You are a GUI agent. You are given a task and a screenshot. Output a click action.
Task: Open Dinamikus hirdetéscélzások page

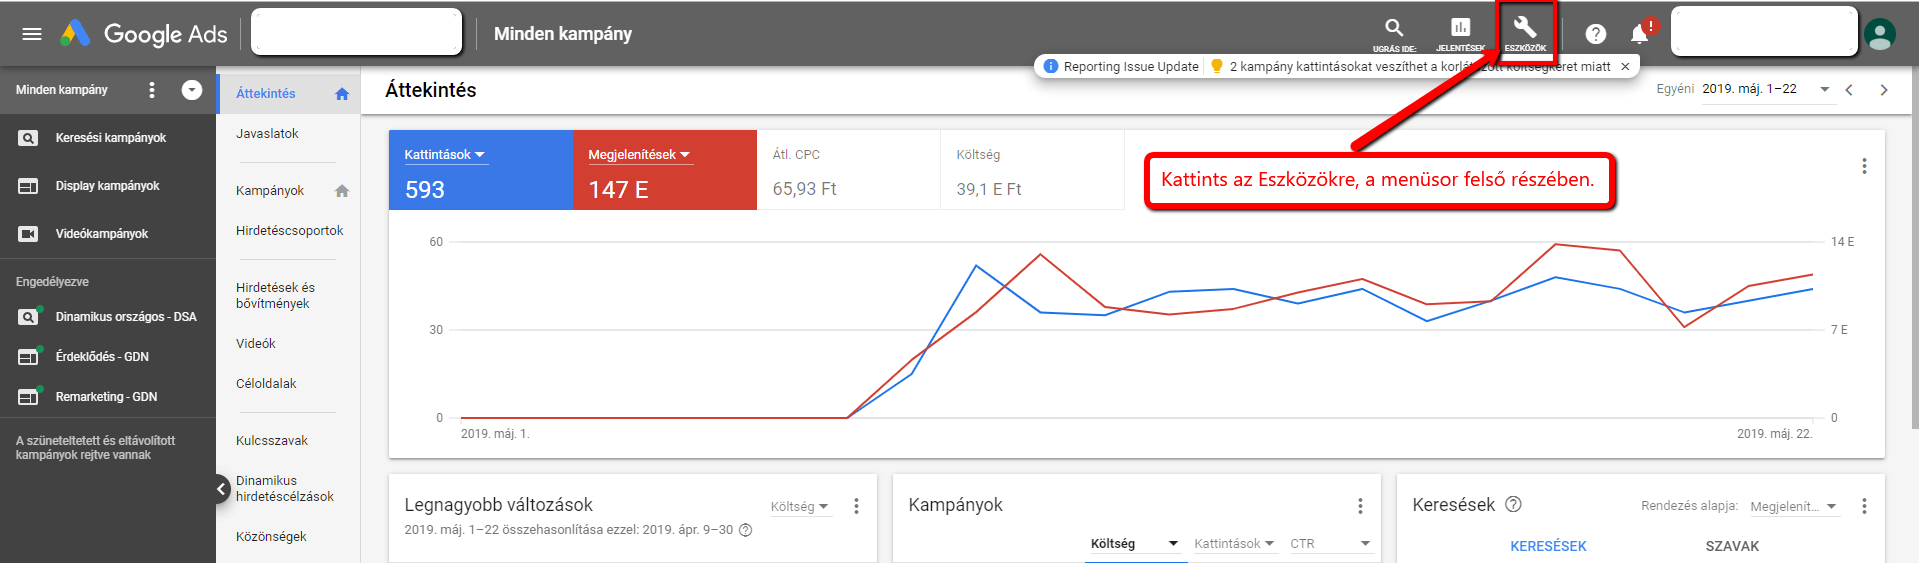(x=285, y=489)
